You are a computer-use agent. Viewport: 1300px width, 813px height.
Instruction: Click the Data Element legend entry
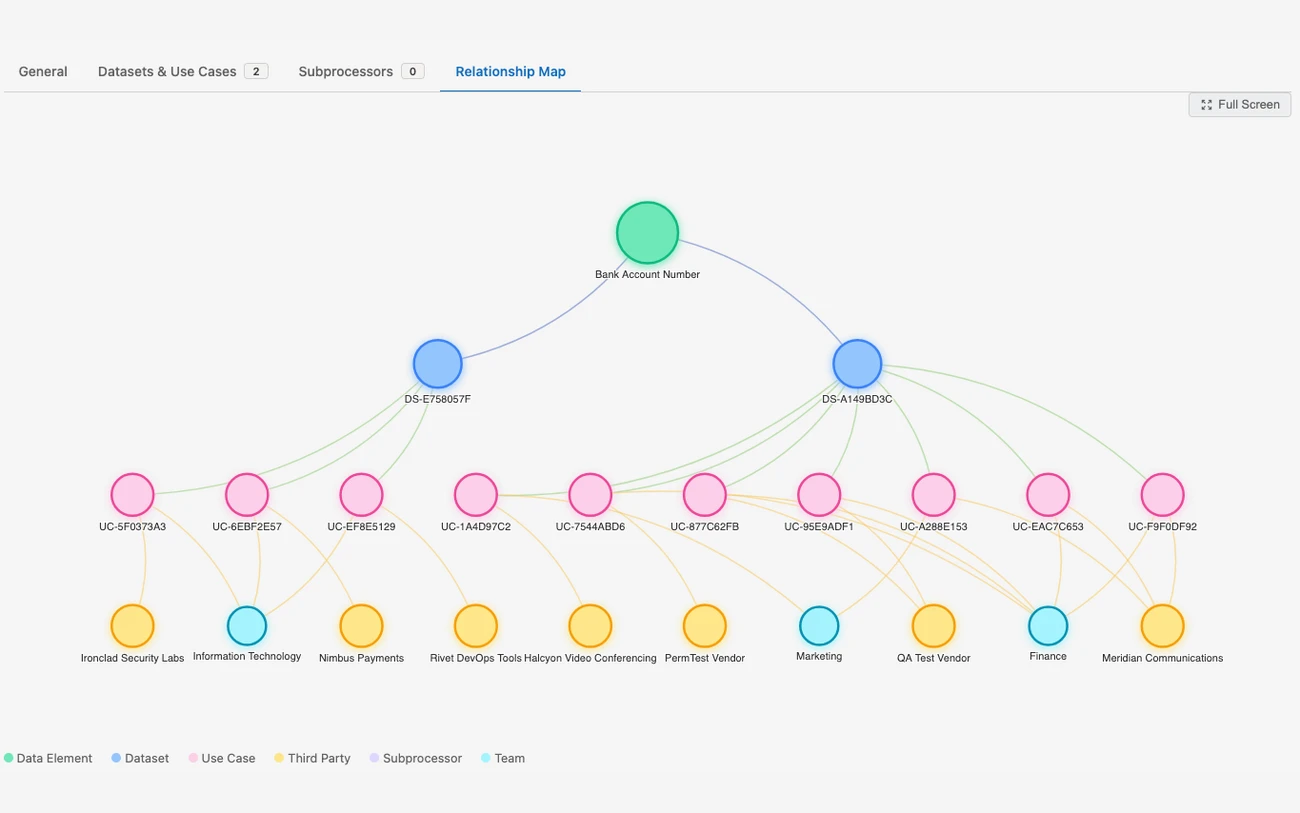48,758
